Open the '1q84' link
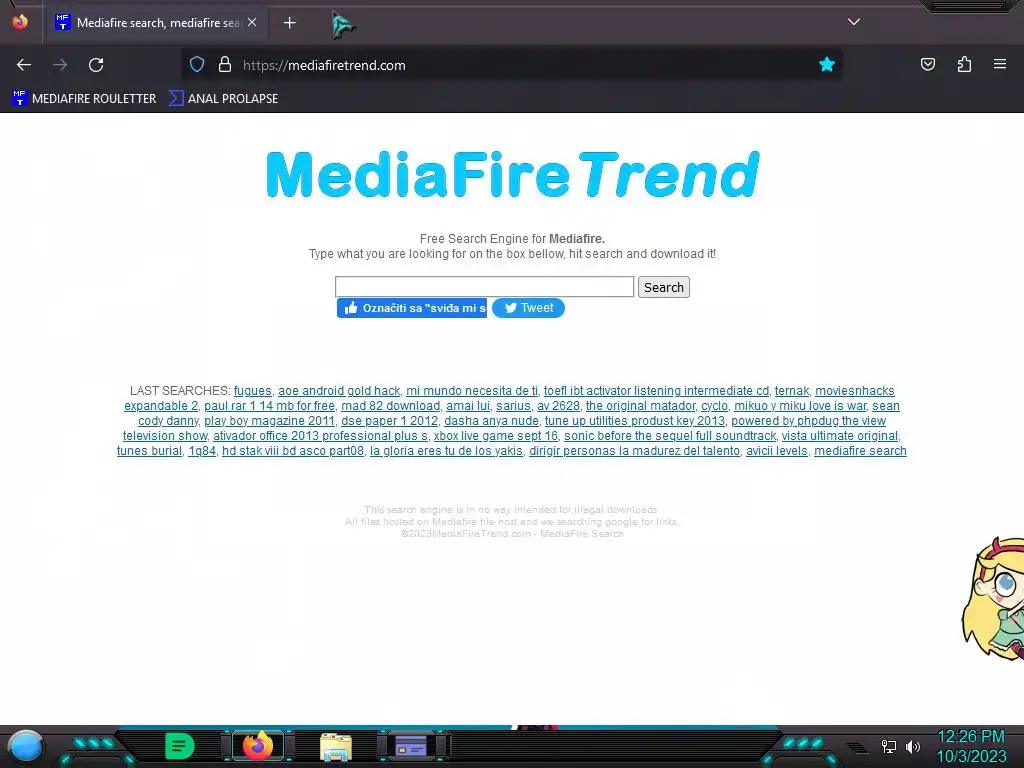The height and width of the screenshot is (768, 1024). (202, 451)
